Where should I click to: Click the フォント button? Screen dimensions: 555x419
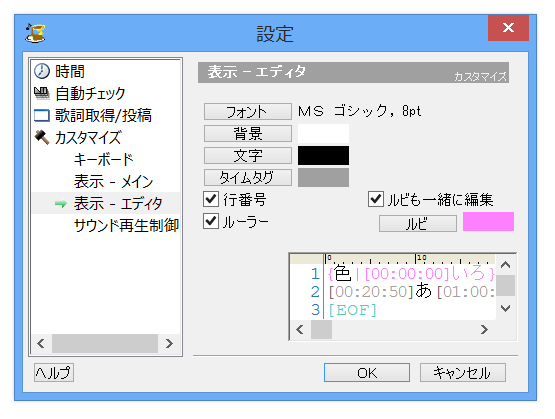click(248, 112)
